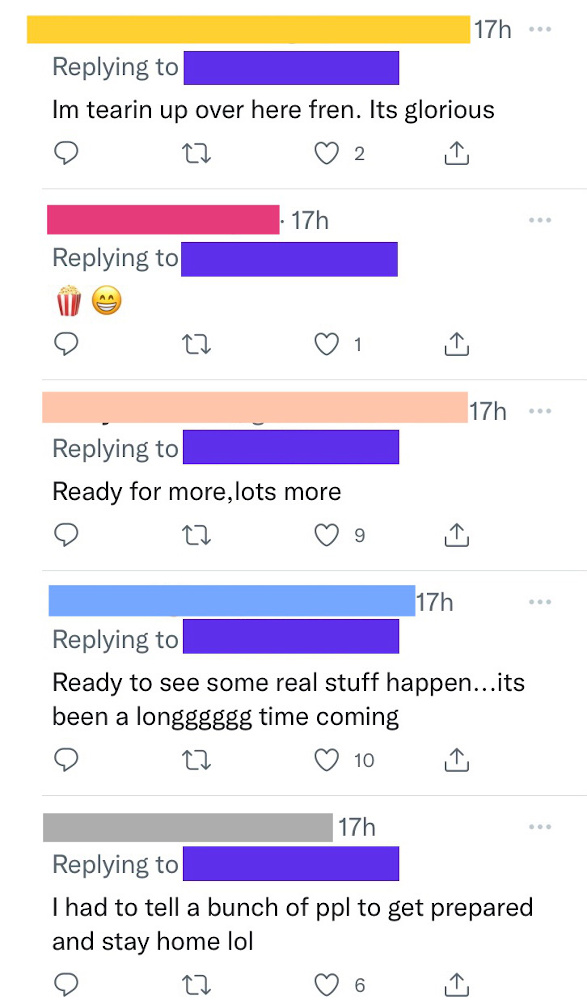Share the "Ready for more" tweet
This screenshot has height=1000, width=587.
tap(457, 534)
